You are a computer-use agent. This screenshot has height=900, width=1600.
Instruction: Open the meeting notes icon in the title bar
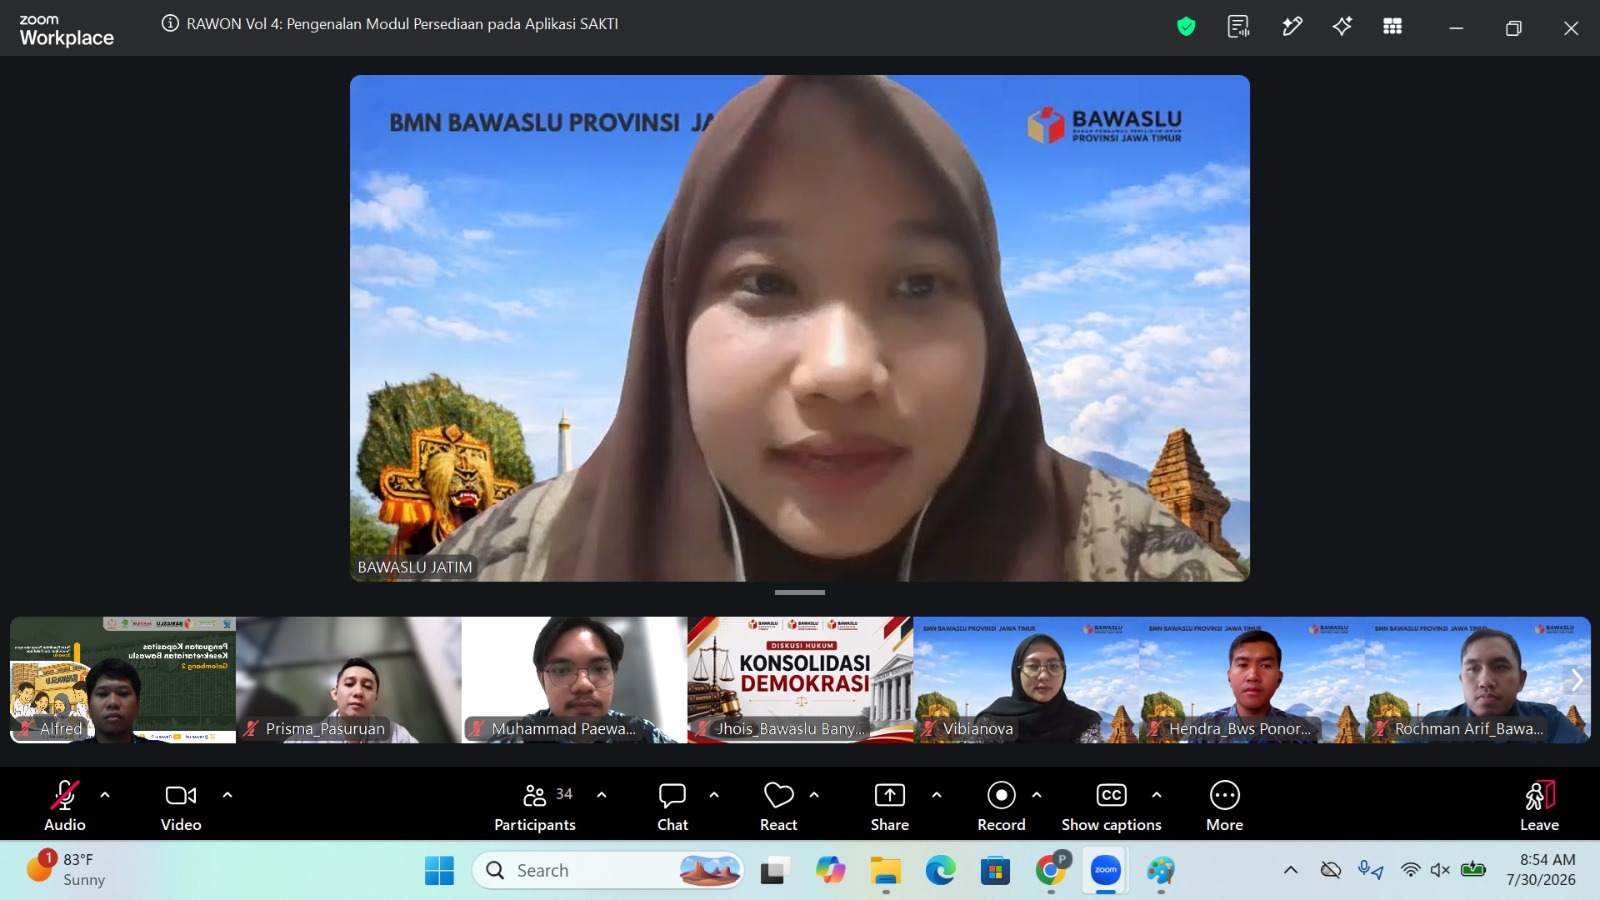pyautogui.click(x=1238, y=27)
